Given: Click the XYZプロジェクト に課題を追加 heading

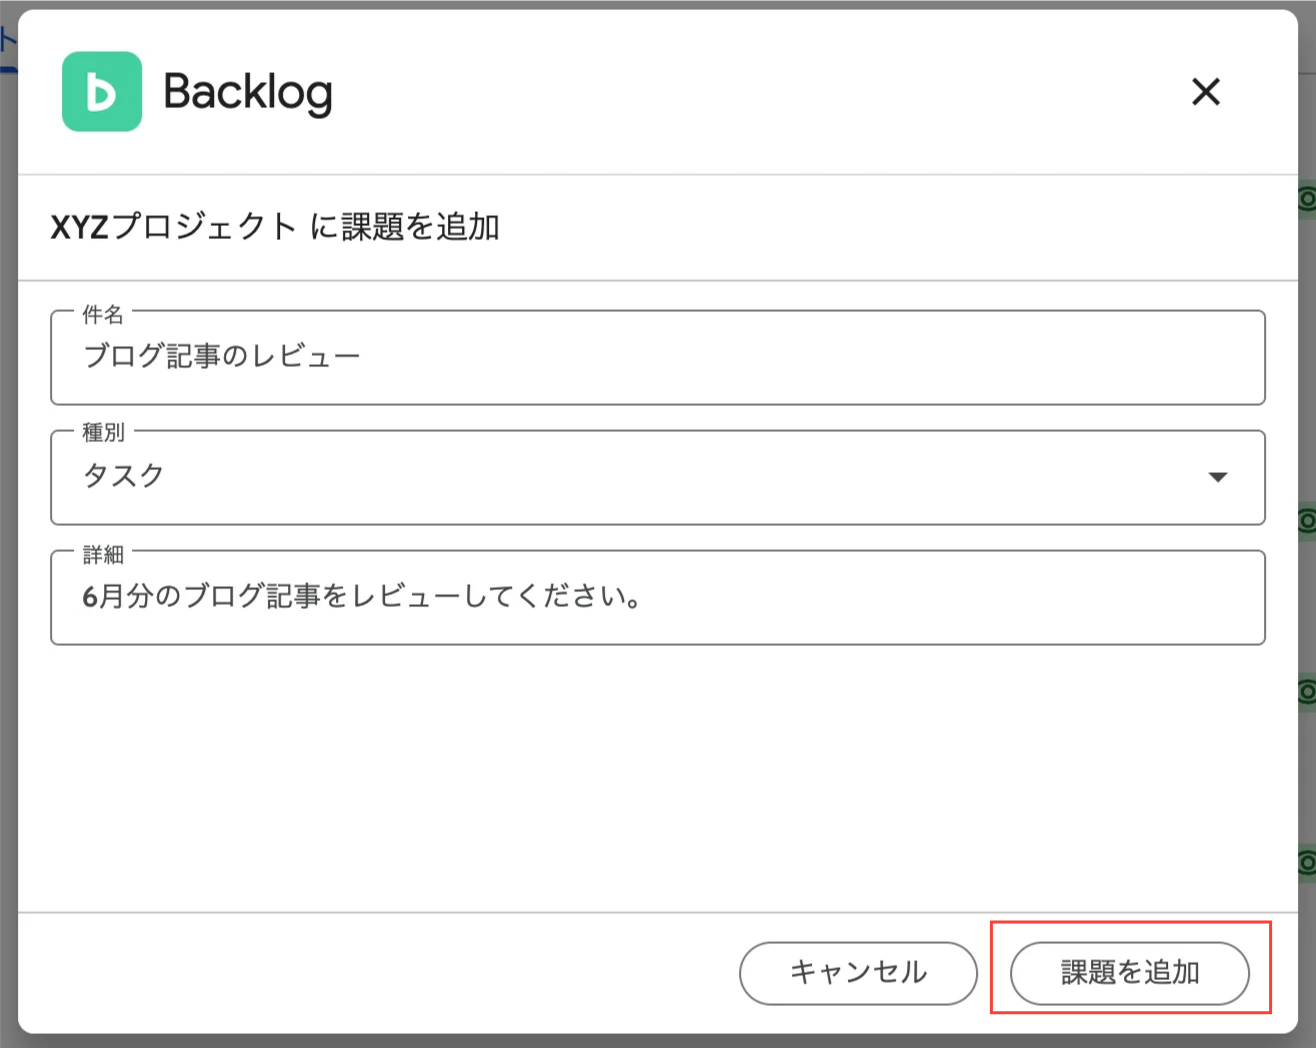Looking at the screenshot, I should click(x=275, y=227).
